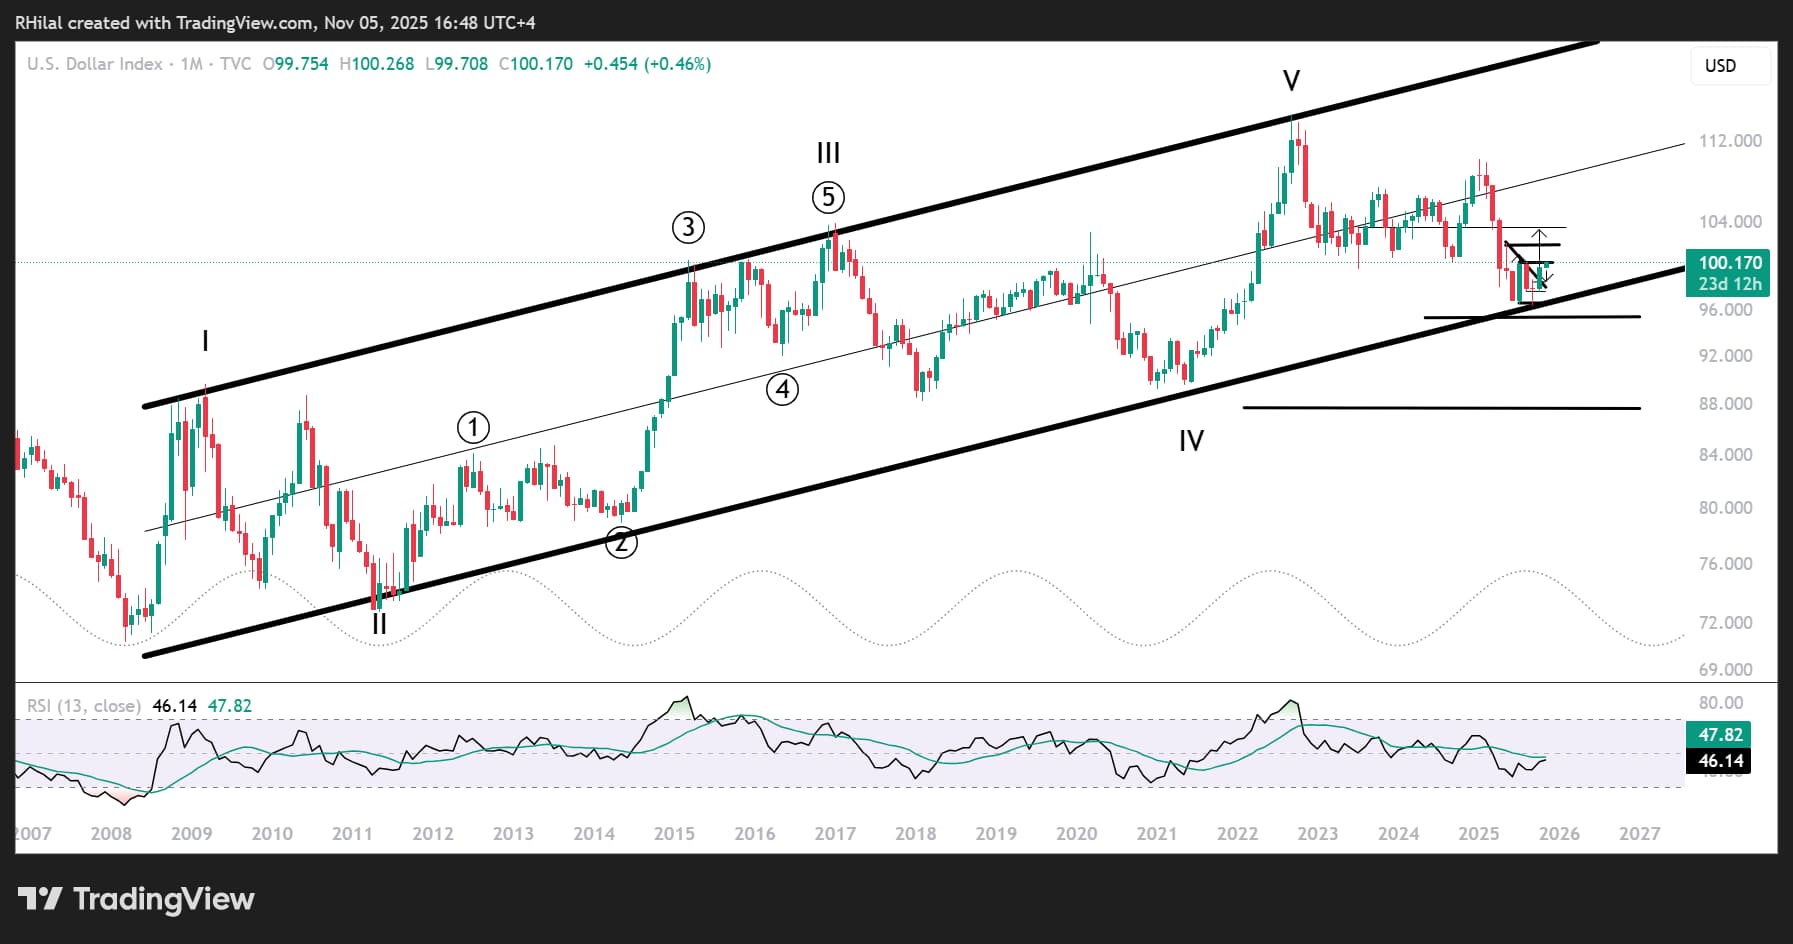Click the 1M interval in the chart legend
This screenshot has width=1793, height=944.
coord(191,64)
